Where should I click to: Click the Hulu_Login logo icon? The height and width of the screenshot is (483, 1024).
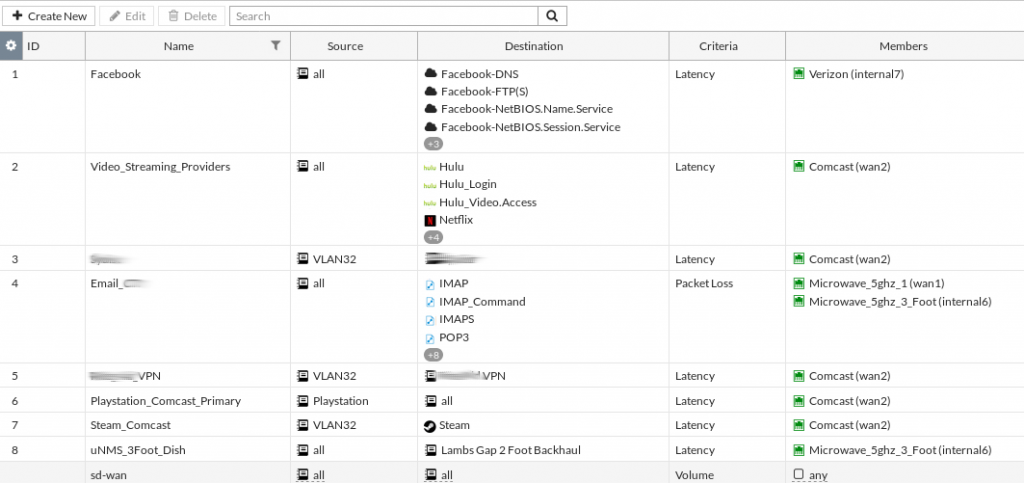(430, 185)
